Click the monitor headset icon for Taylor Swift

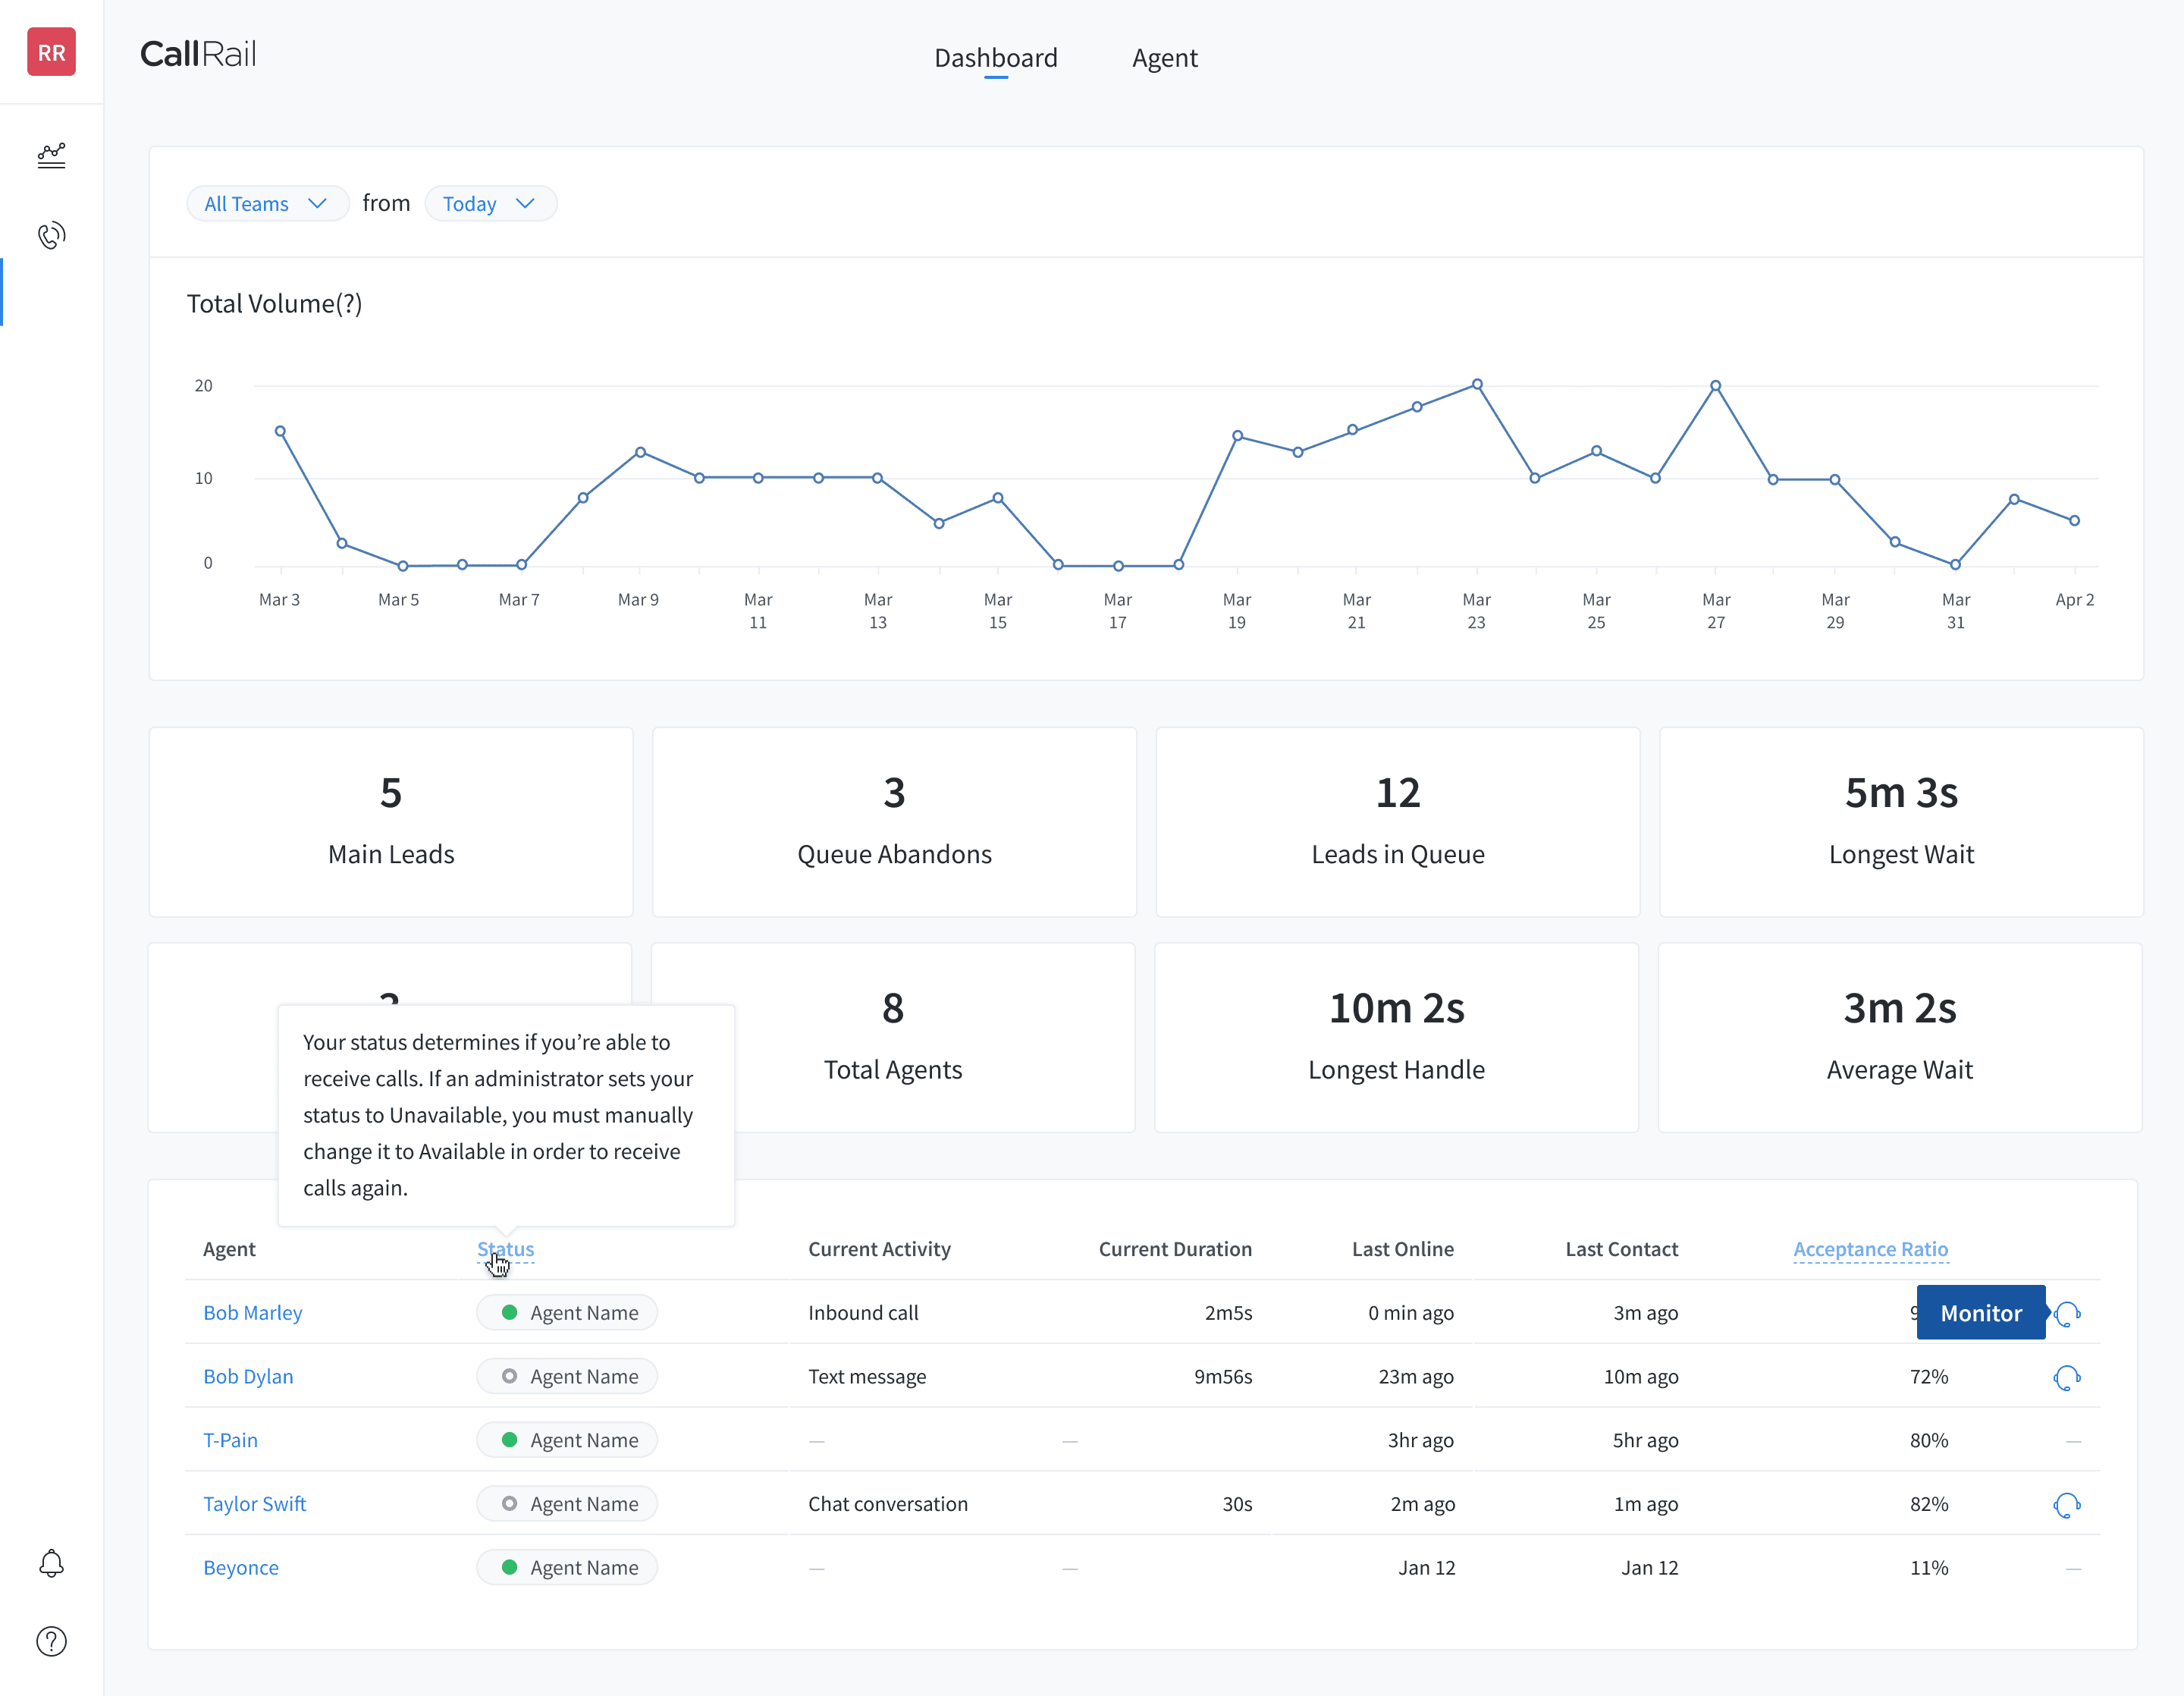pos(2067,1504)
